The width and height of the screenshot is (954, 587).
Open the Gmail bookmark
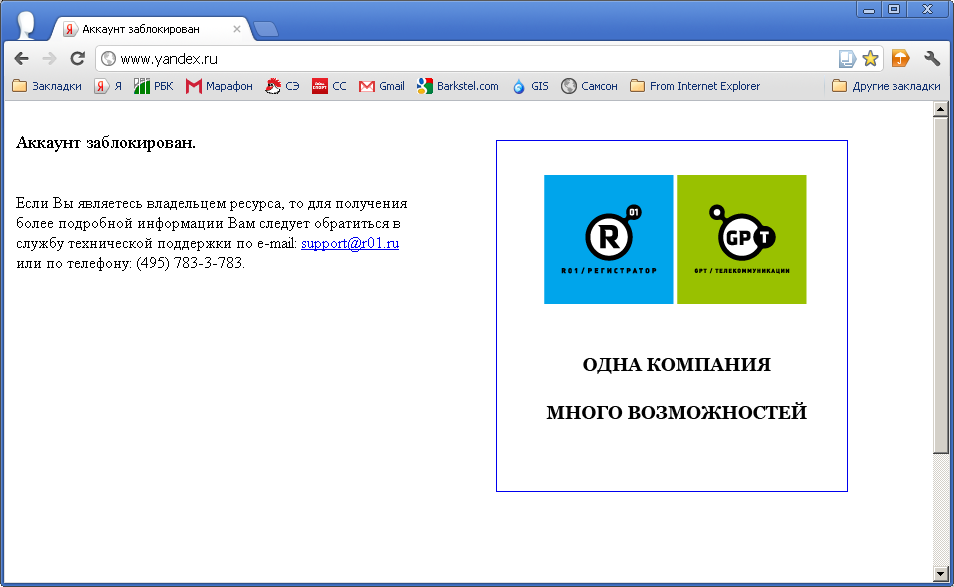pyautogui.click(x=381, y=86)
